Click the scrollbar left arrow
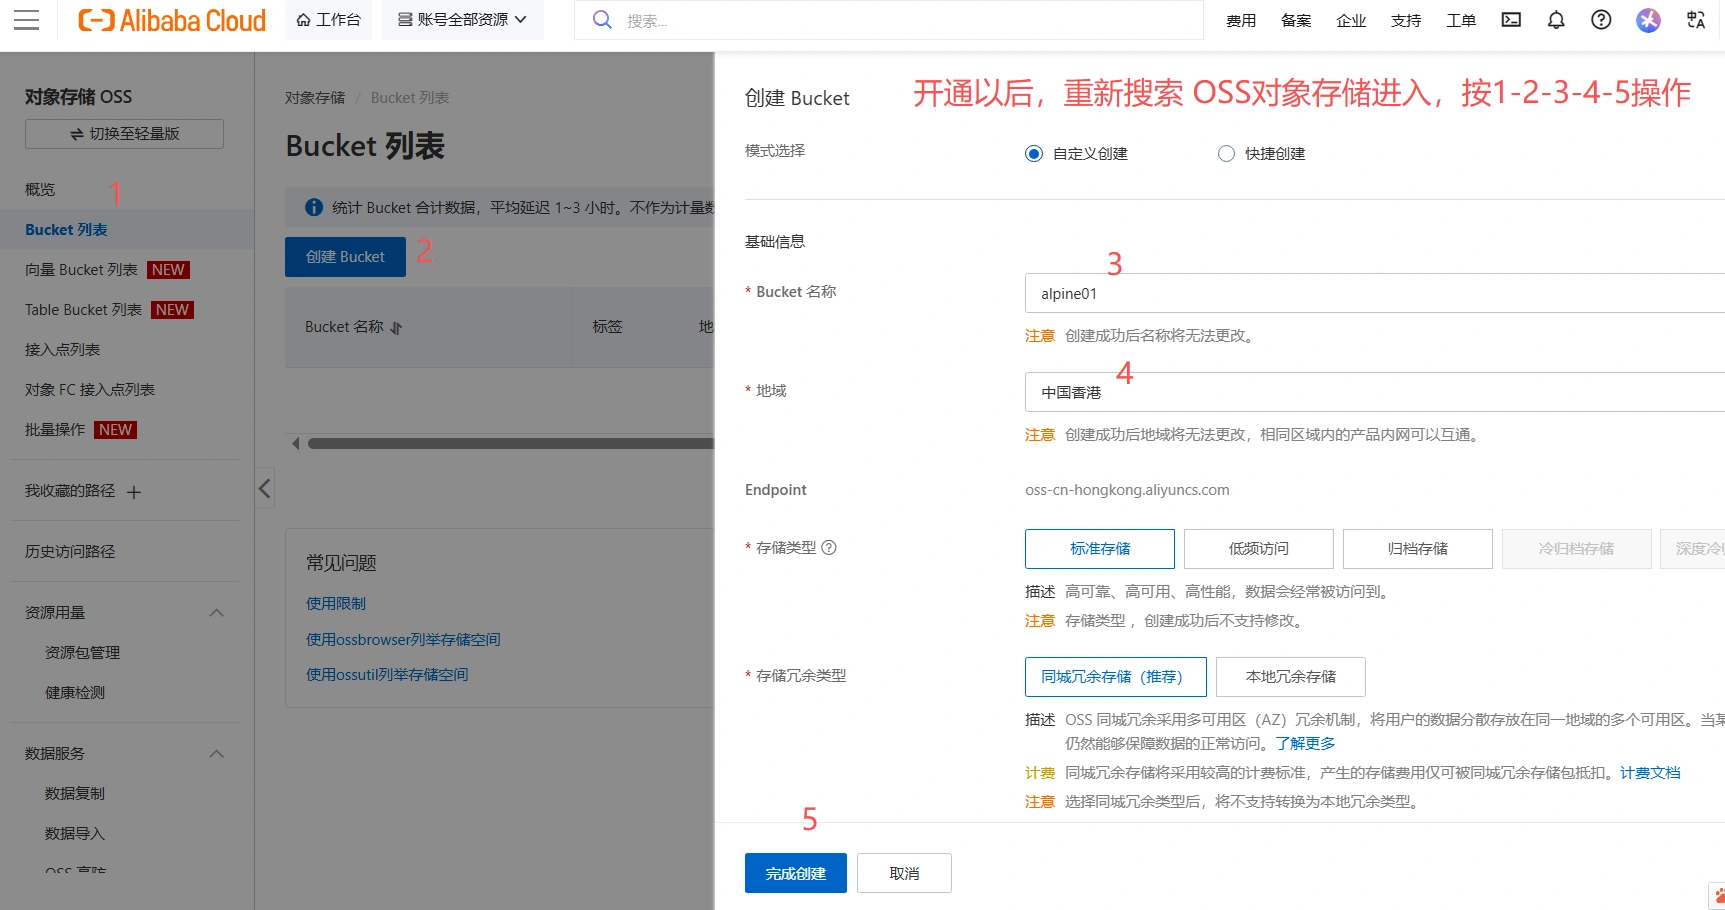The width and height of the screenshot is (1725, 910). coord(295,443)
